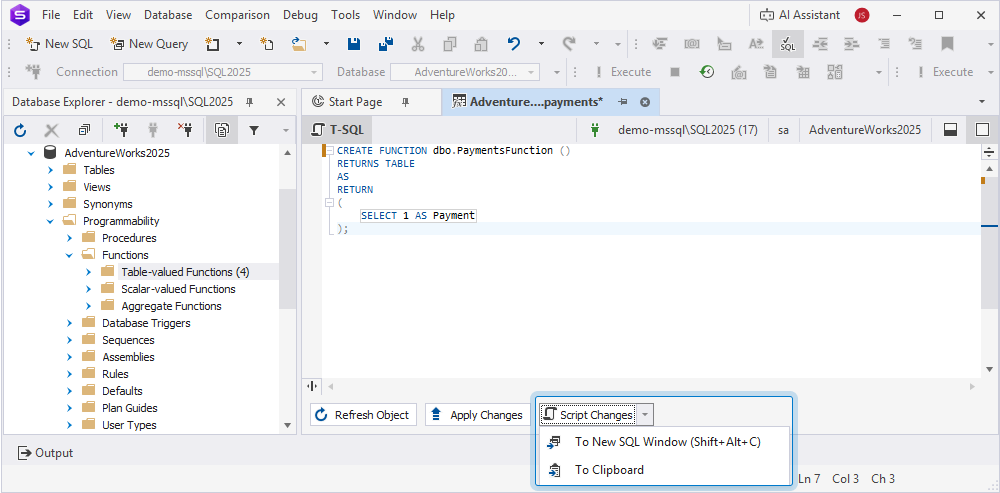
Task: Open the Comparison menu
Action: pyautogui.click(x=237, y=15)
